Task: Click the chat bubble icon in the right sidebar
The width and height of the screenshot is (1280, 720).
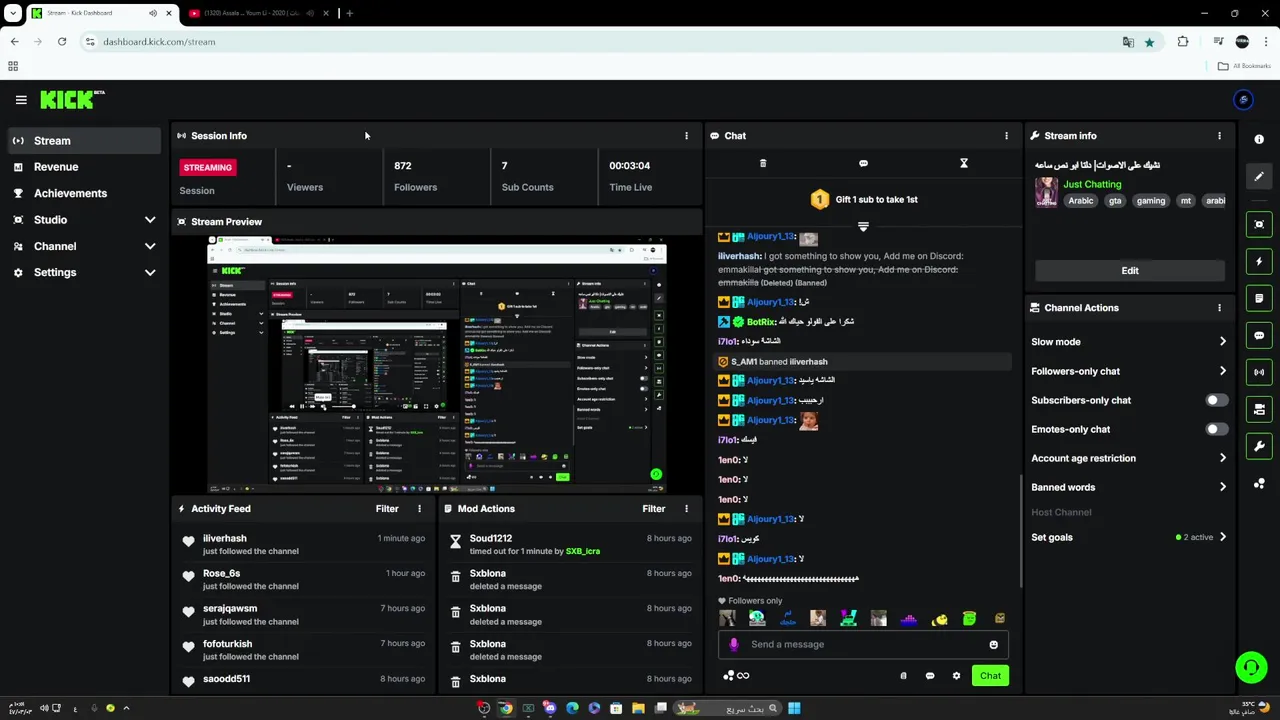Action: [x=1259, y=335]
